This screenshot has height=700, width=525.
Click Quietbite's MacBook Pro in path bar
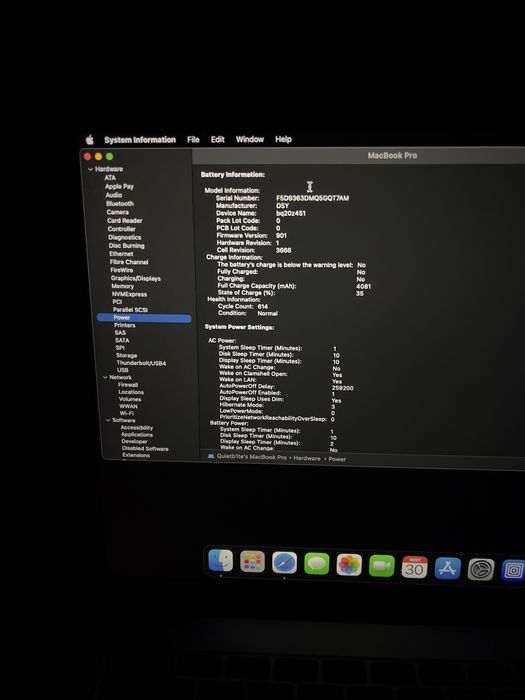[x=251, y=457]
